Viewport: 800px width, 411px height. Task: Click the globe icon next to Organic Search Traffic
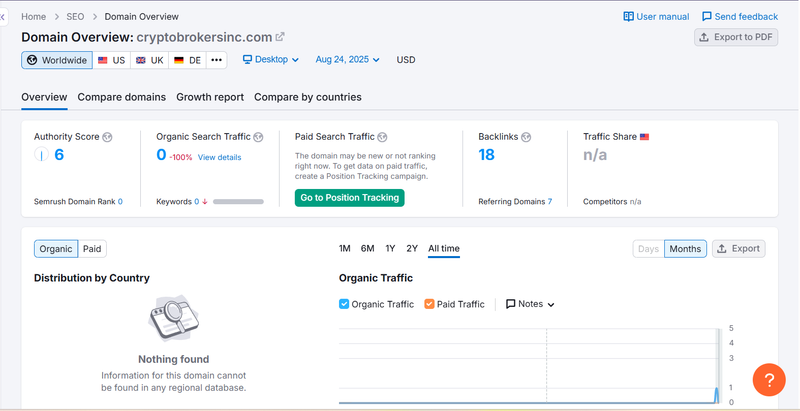(x=258, y=137)
